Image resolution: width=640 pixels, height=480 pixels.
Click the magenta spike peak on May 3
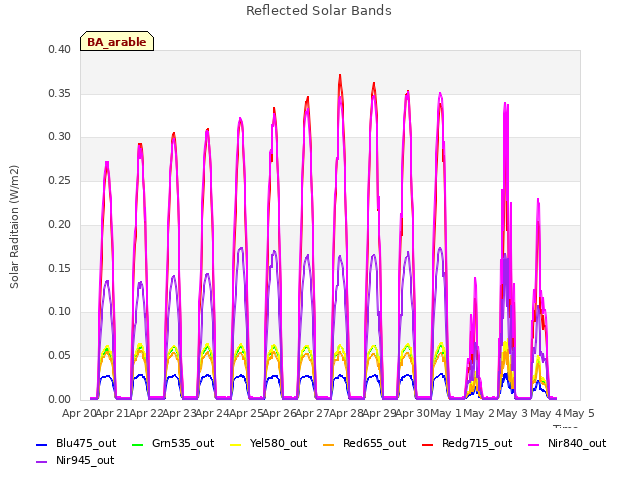point(505,103)
